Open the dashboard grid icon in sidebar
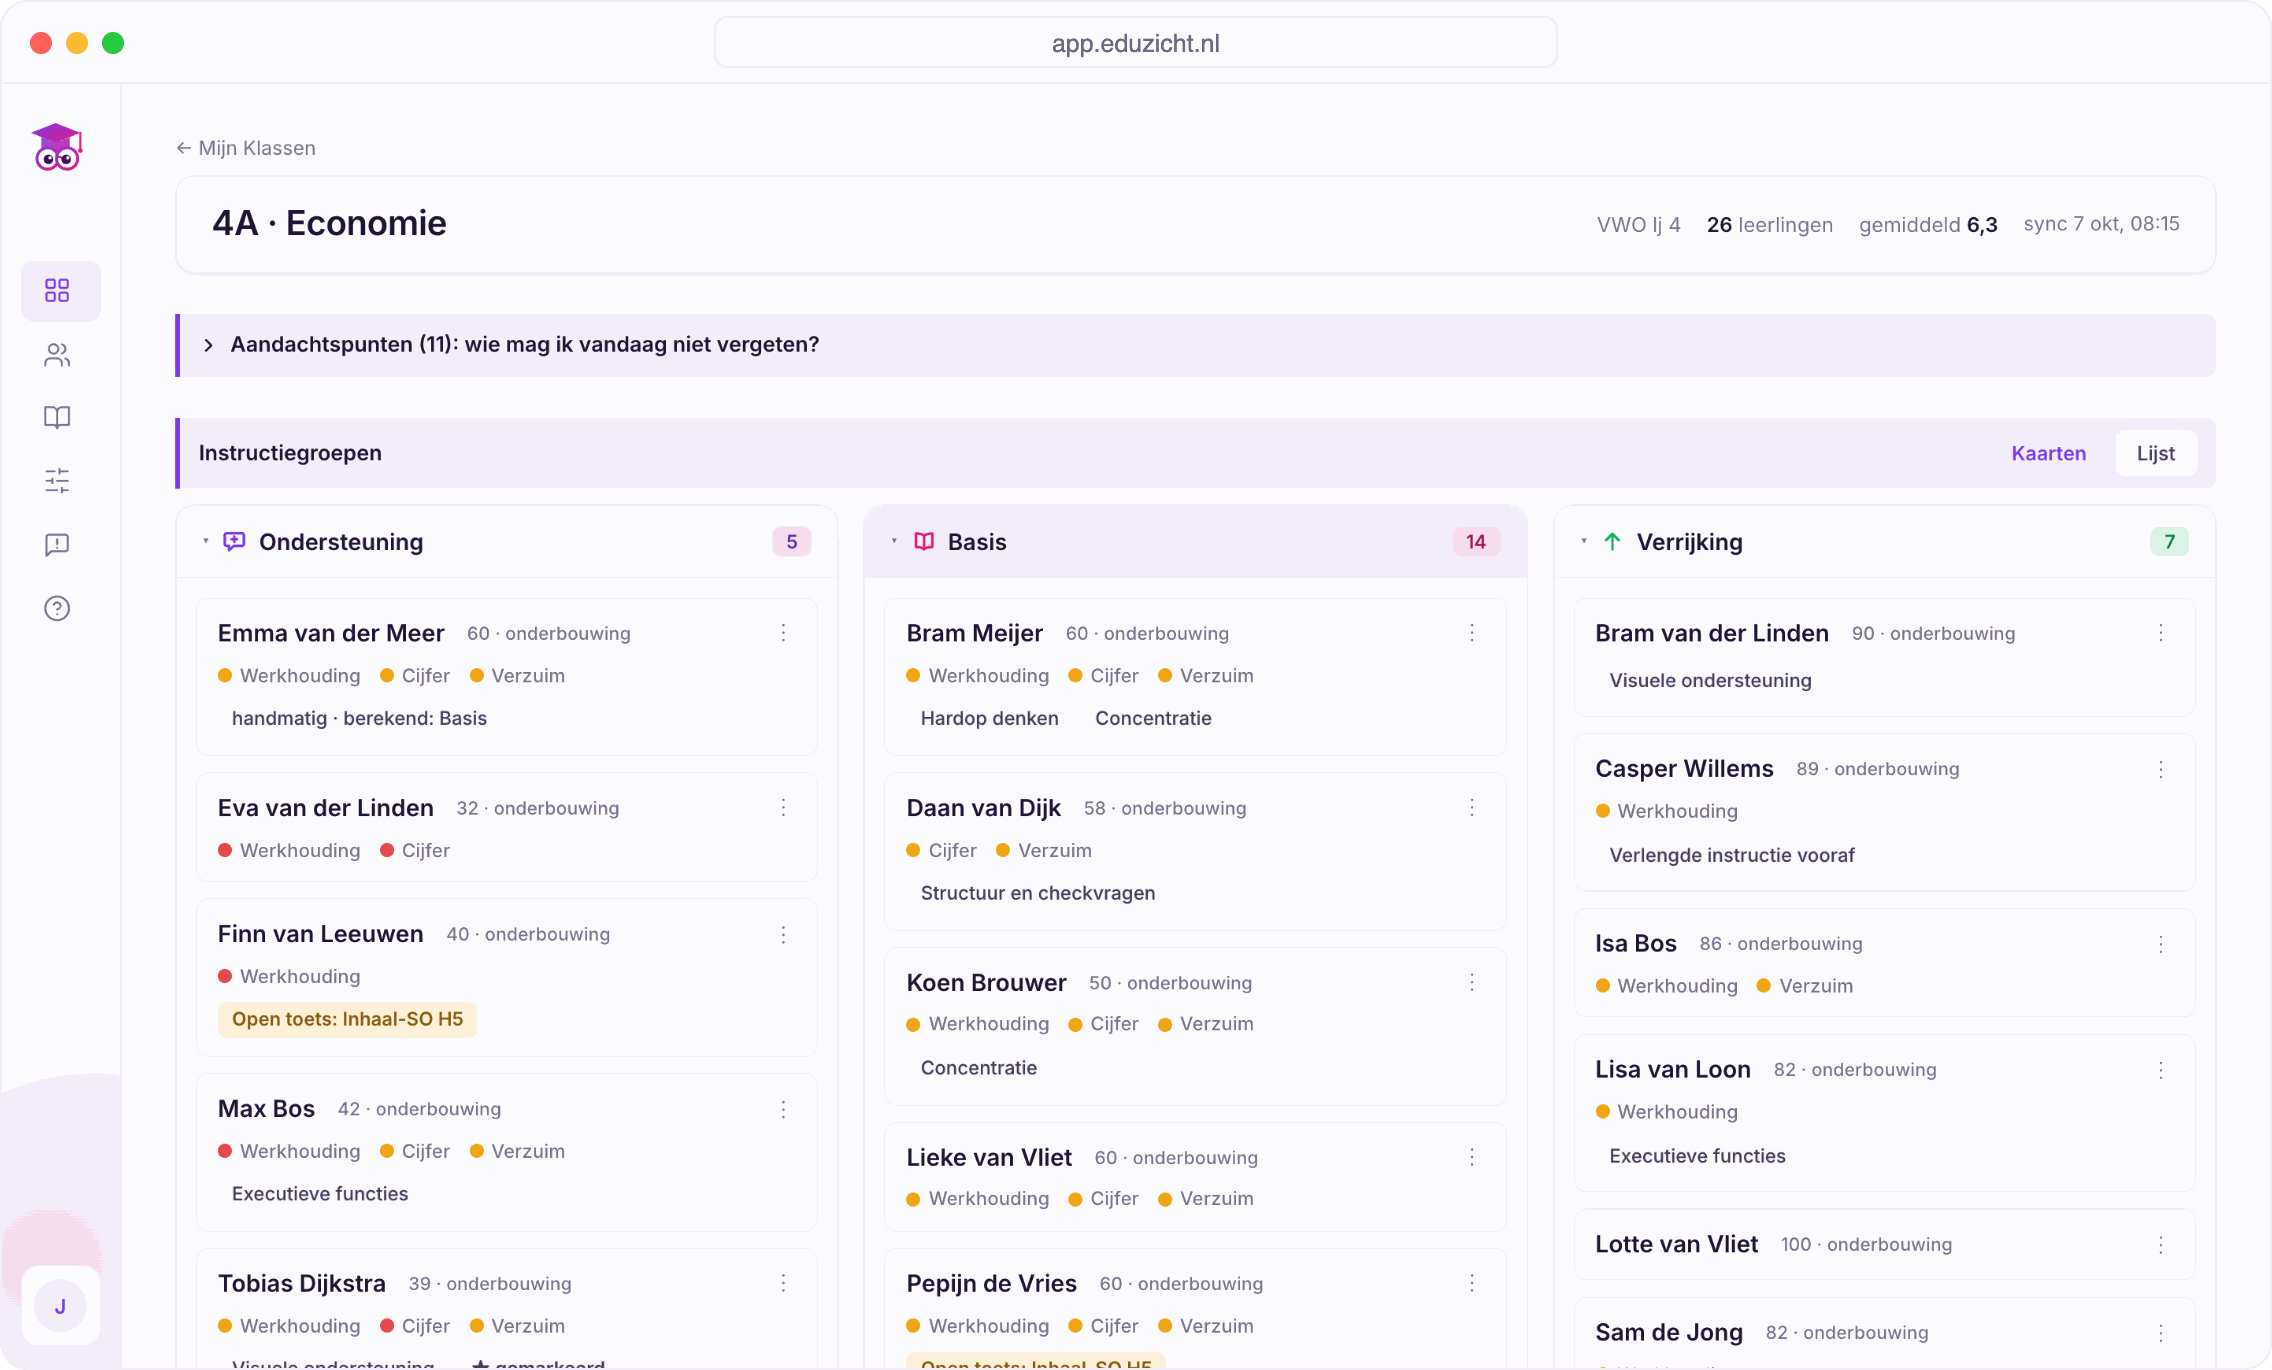The width and height of the screenshot is (2272, 1370). [x=57, y=291]
